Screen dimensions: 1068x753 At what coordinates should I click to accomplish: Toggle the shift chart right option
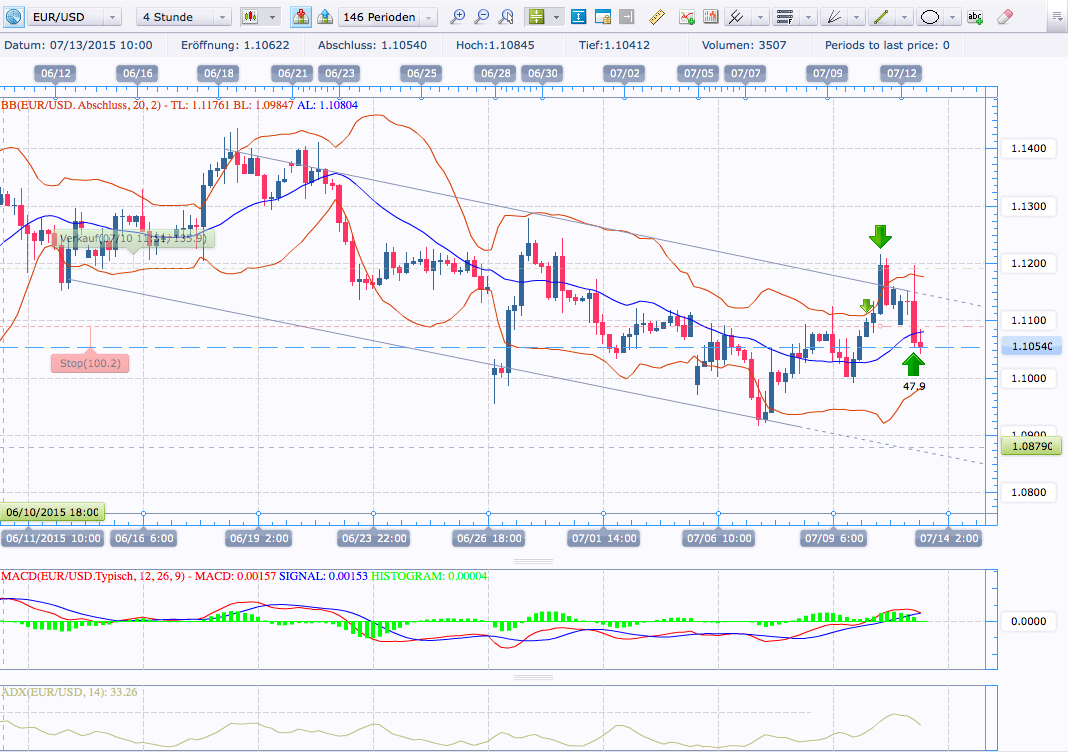[627, 17]
